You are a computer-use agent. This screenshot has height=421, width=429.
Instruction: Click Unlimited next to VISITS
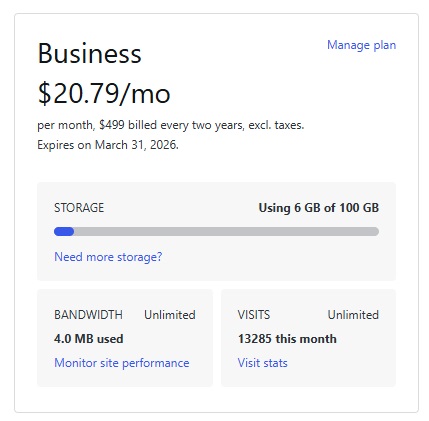pos(353,315)
